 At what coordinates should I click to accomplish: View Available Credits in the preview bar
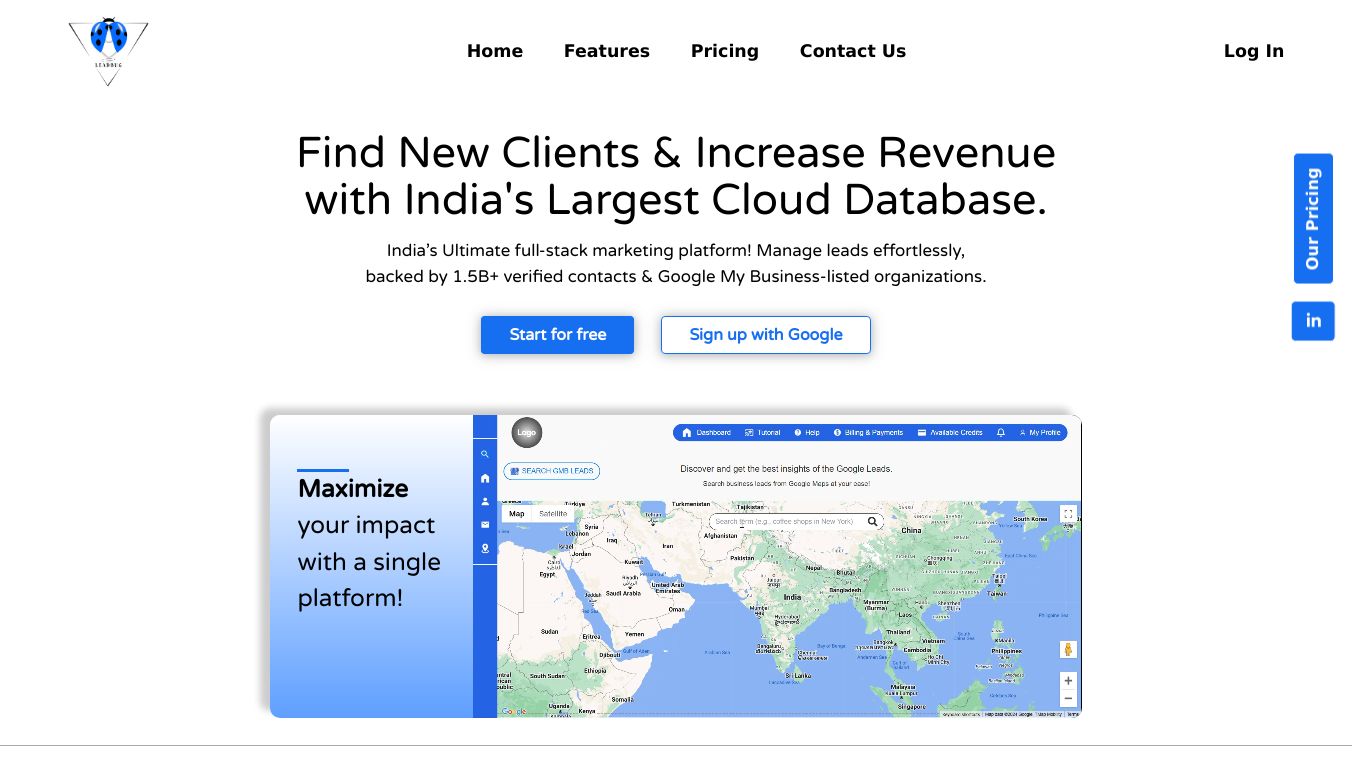point(950,433)
